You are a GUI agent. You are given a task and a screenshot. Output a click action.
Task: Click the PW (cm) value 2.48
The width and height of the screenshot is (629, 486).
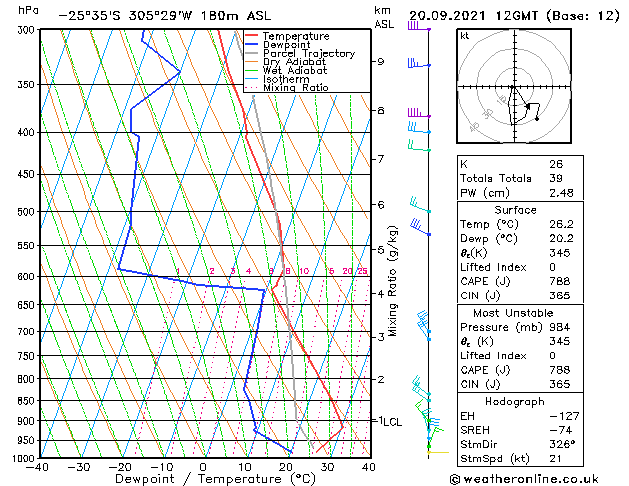(x=561, y=193)
